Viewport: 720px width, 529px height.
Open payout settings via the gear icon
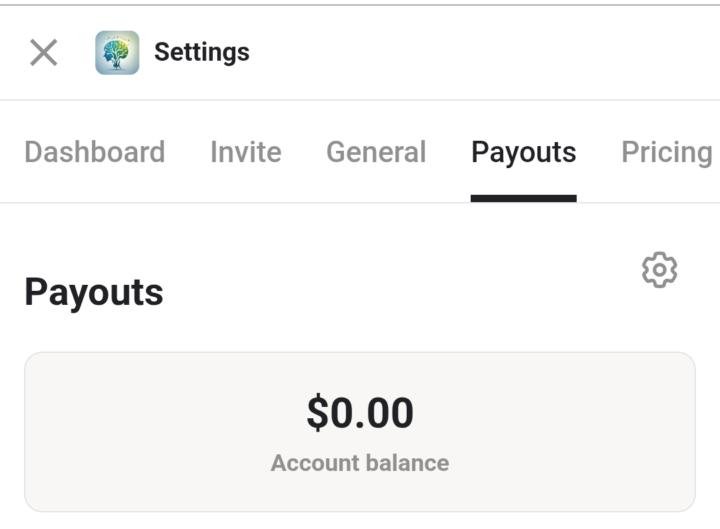[659, 270]
